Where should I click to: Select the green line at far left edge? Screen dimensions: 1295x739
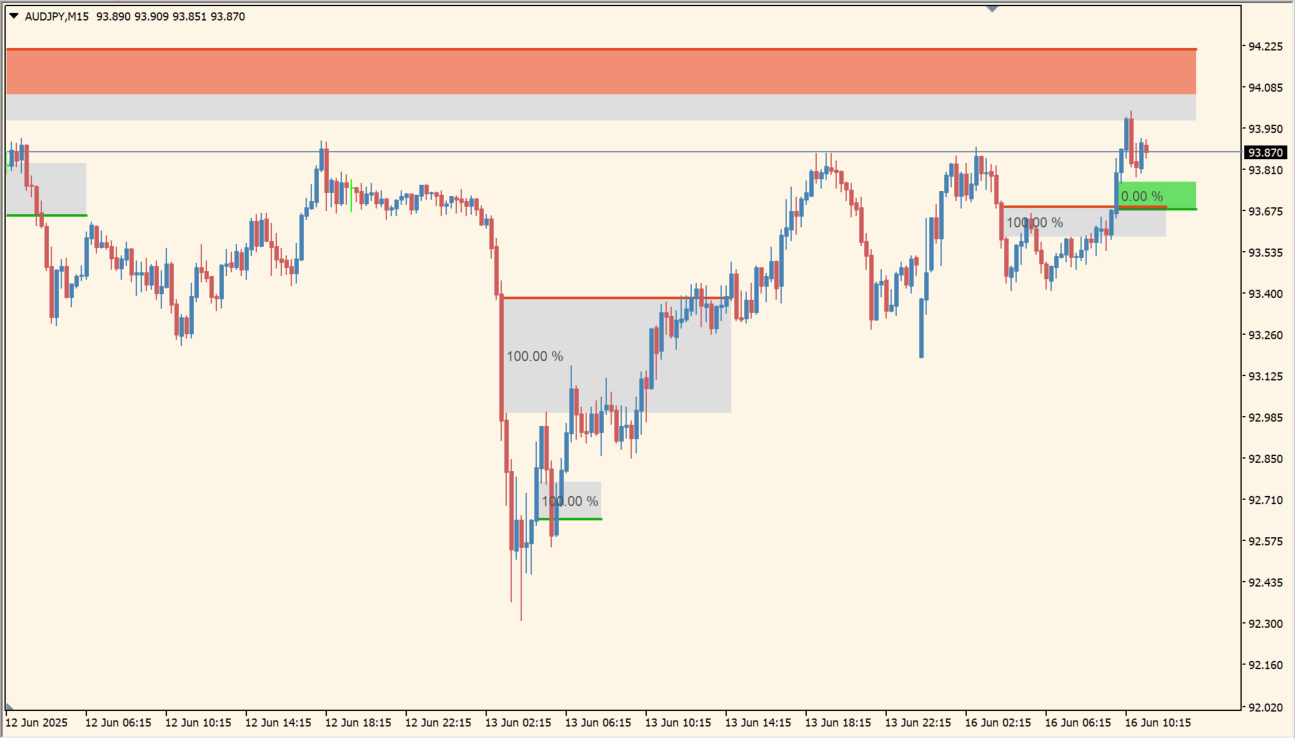click(45, 215)
